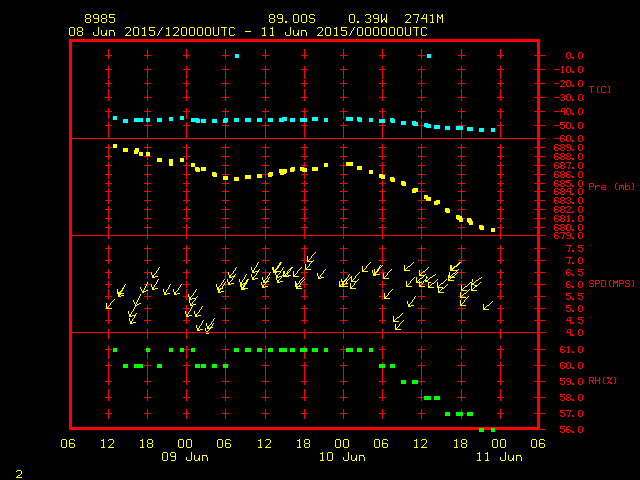Image resolution: width=640 pixels, height=480 pixels.
Task: Click the 5.5 wind speed tick value
Action: (x=574, y=297)
